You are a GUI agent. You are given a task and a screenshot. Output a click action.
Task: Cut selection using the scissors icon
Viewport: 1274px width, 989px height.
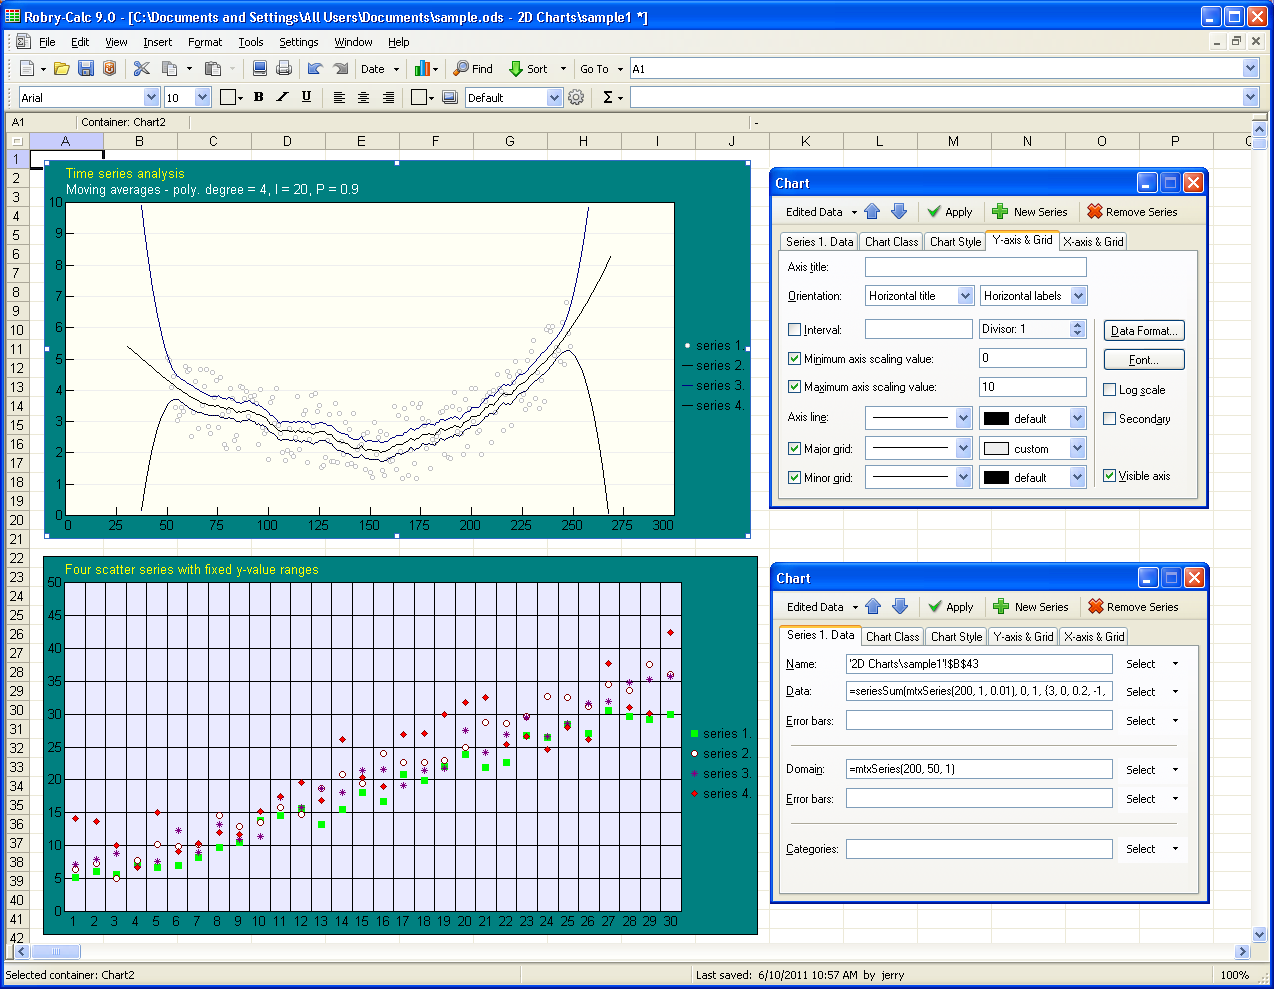pos(142,69)
